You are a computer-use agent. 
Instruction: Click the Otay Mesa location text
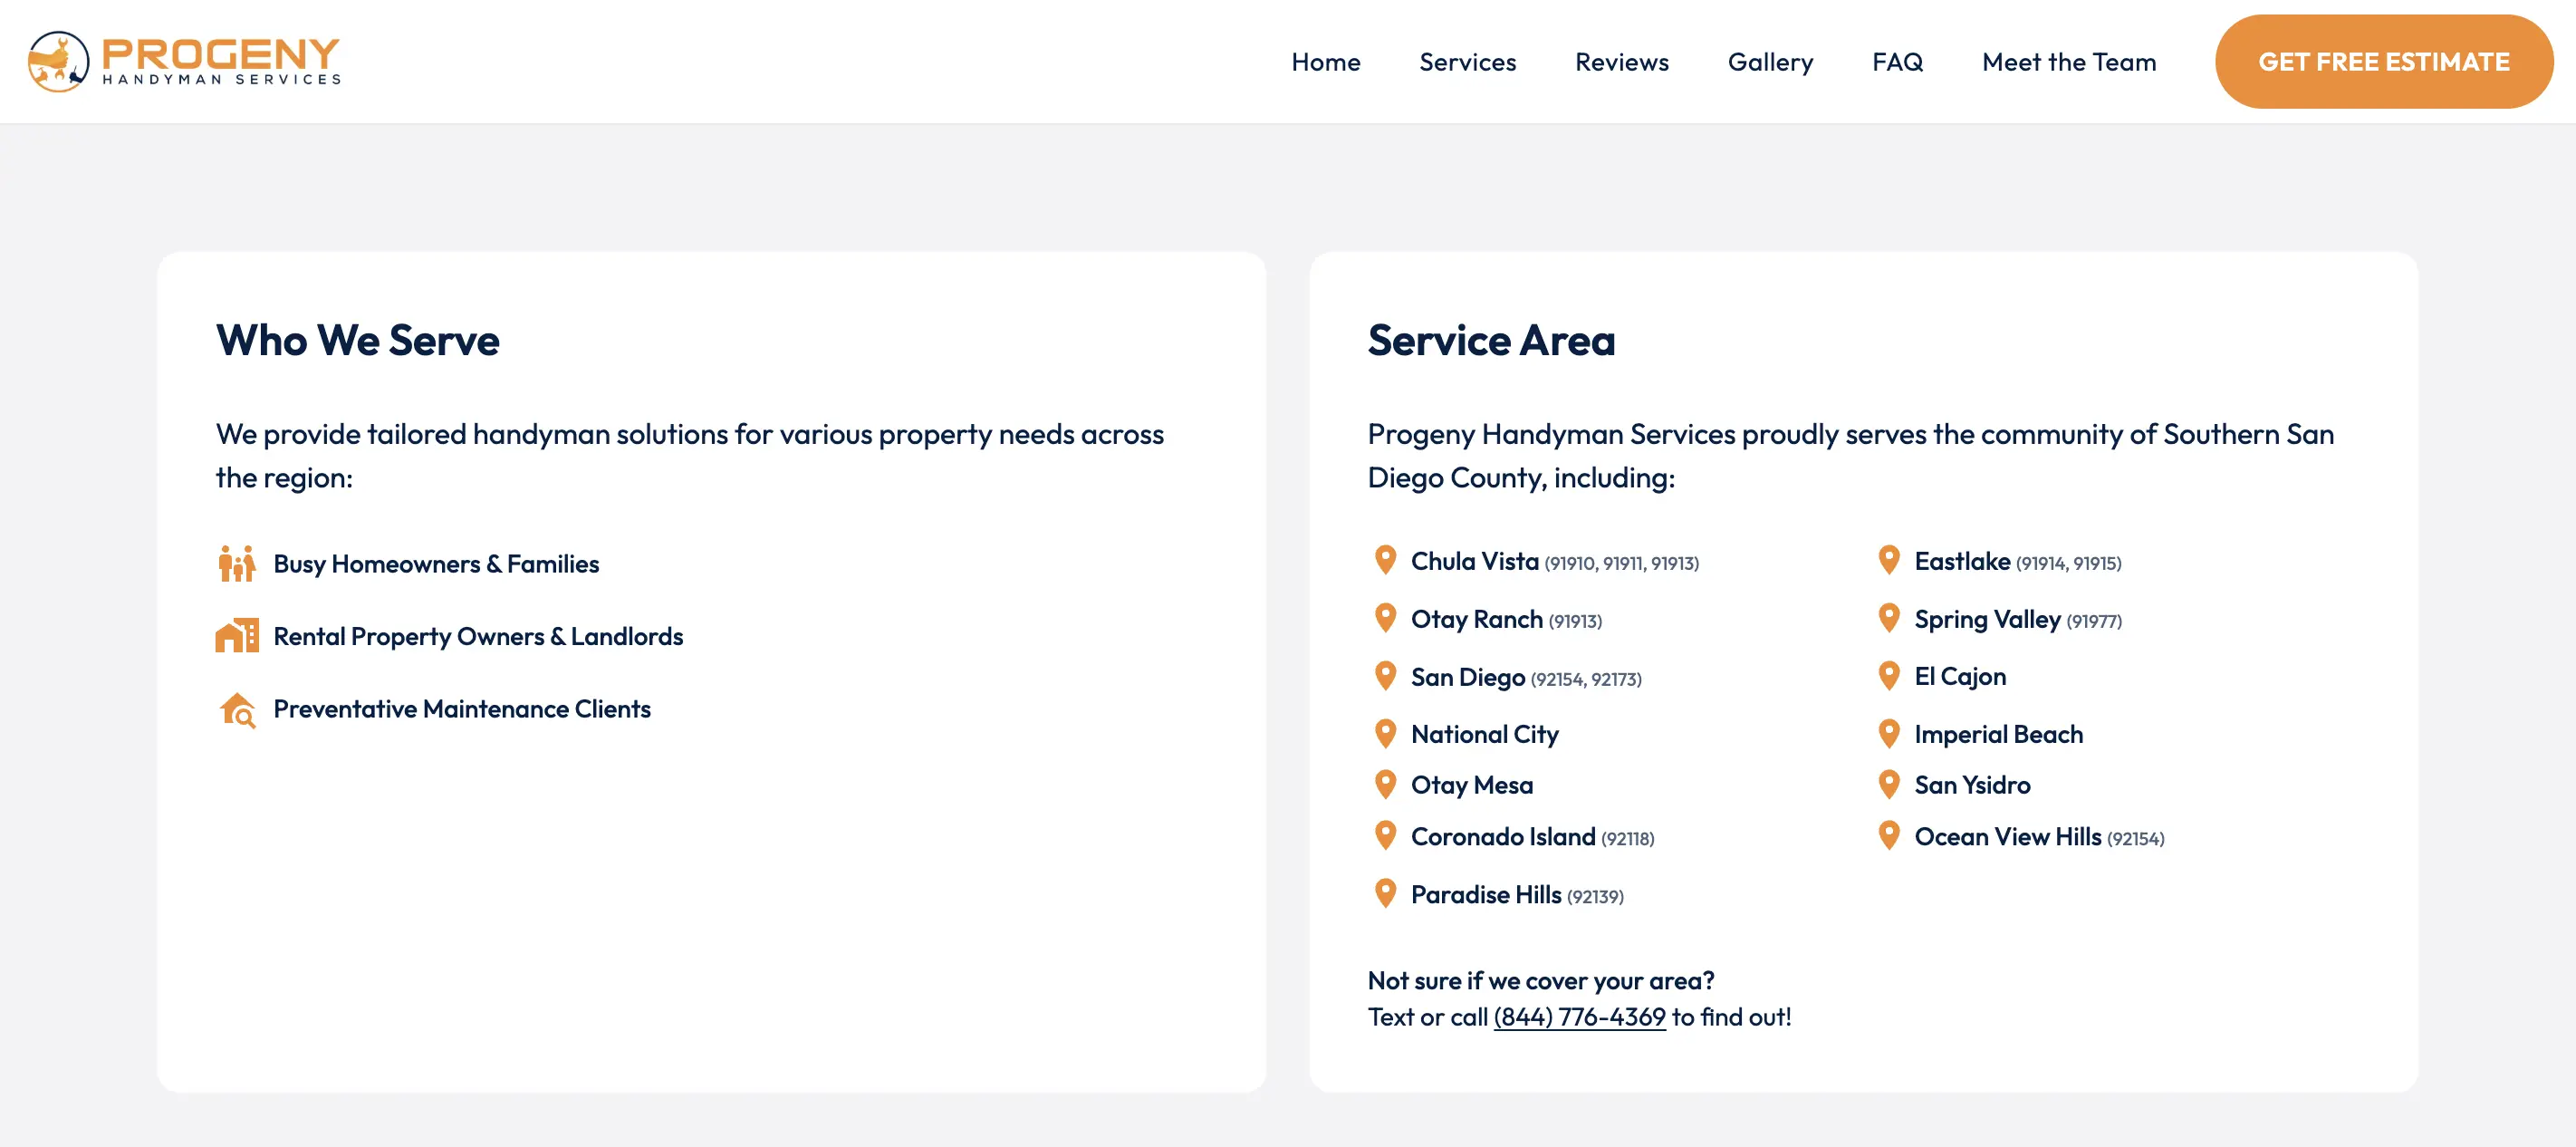click(x=1471, y=785)
